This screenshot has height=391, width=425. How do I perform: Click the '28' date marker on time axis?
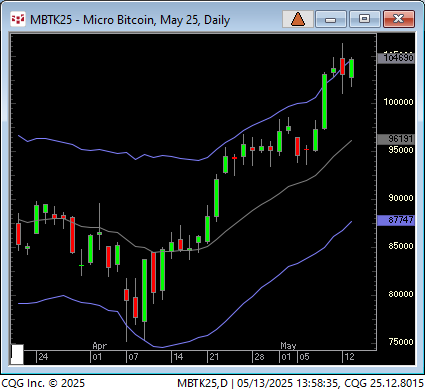259,357
